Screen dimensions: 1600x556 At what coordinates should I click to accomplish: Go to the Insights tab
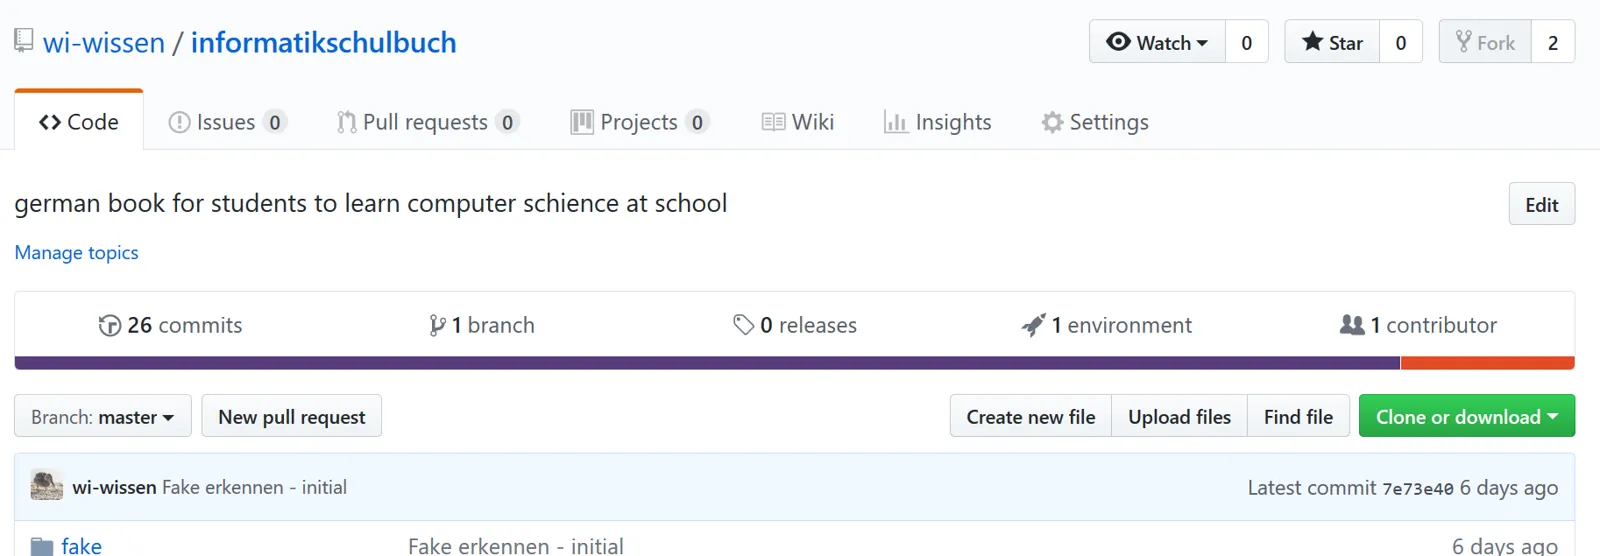(937, 122)
